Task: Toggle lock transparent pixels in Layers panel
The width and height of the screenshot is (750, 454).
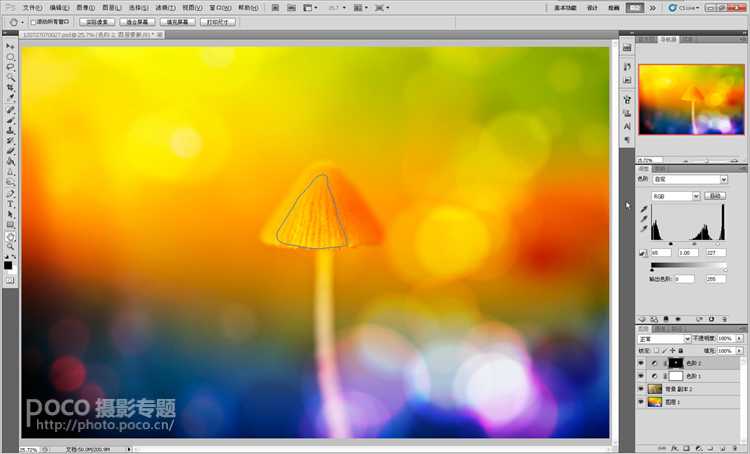Action: (x=656, y=350)
